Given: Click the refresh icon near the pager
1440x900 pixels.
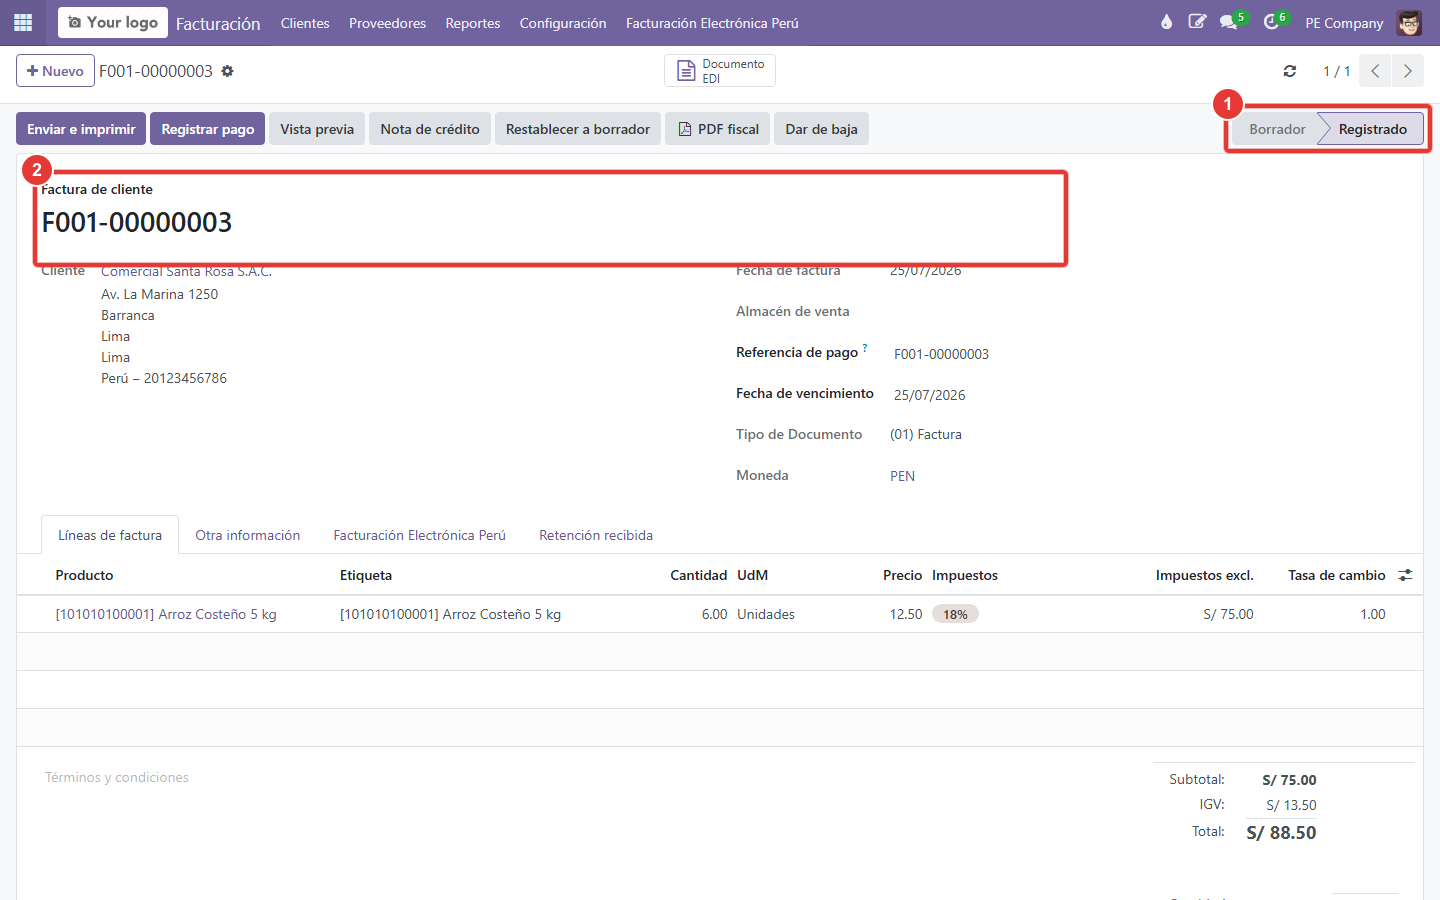Looking at the screenshot, I should [1290, 71].
